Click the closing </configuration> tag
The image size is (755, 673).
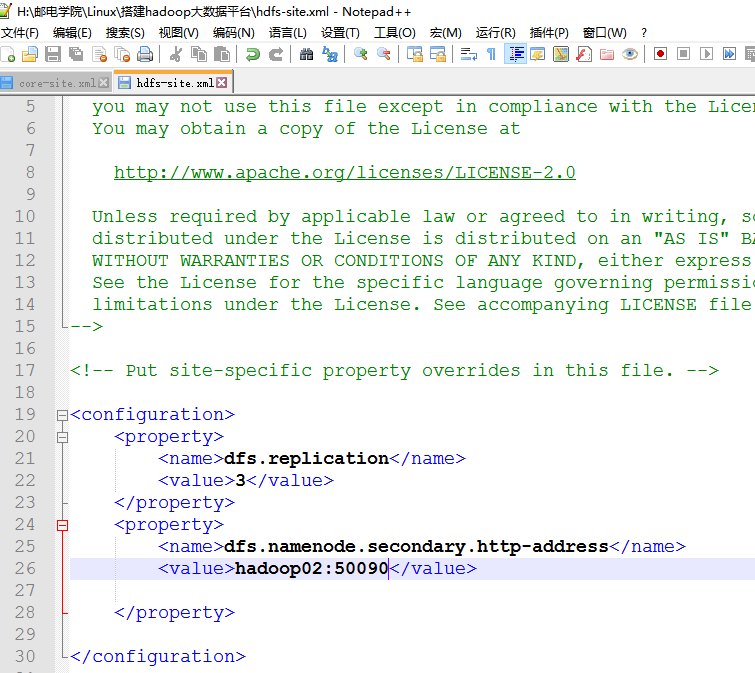(158, 657)
